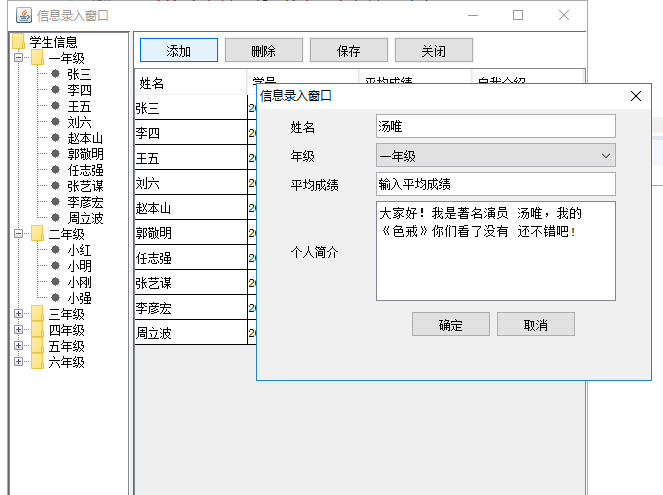663x495 pixels.
Task: Expand the 四年级 tree node
Action: (x=18, y=330)
